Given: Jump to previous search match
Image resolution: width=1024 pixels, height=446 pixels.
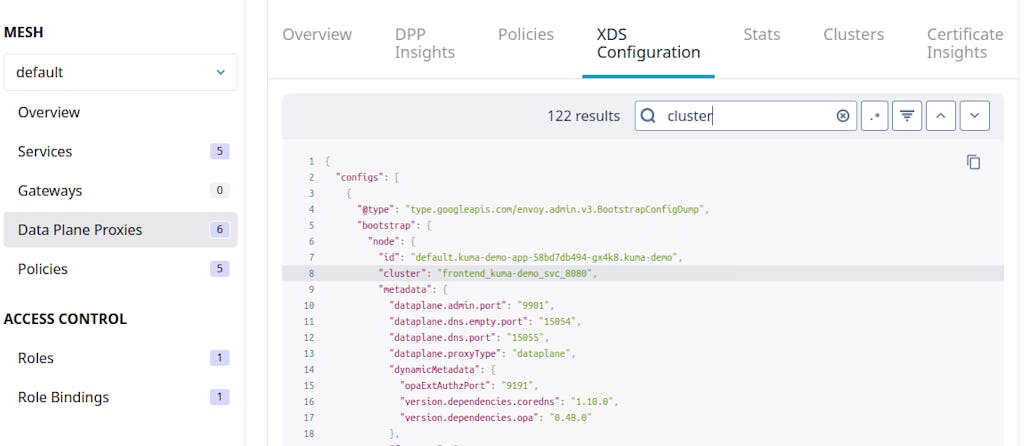Looking at the screenshot, I should (x=940, y=116).
